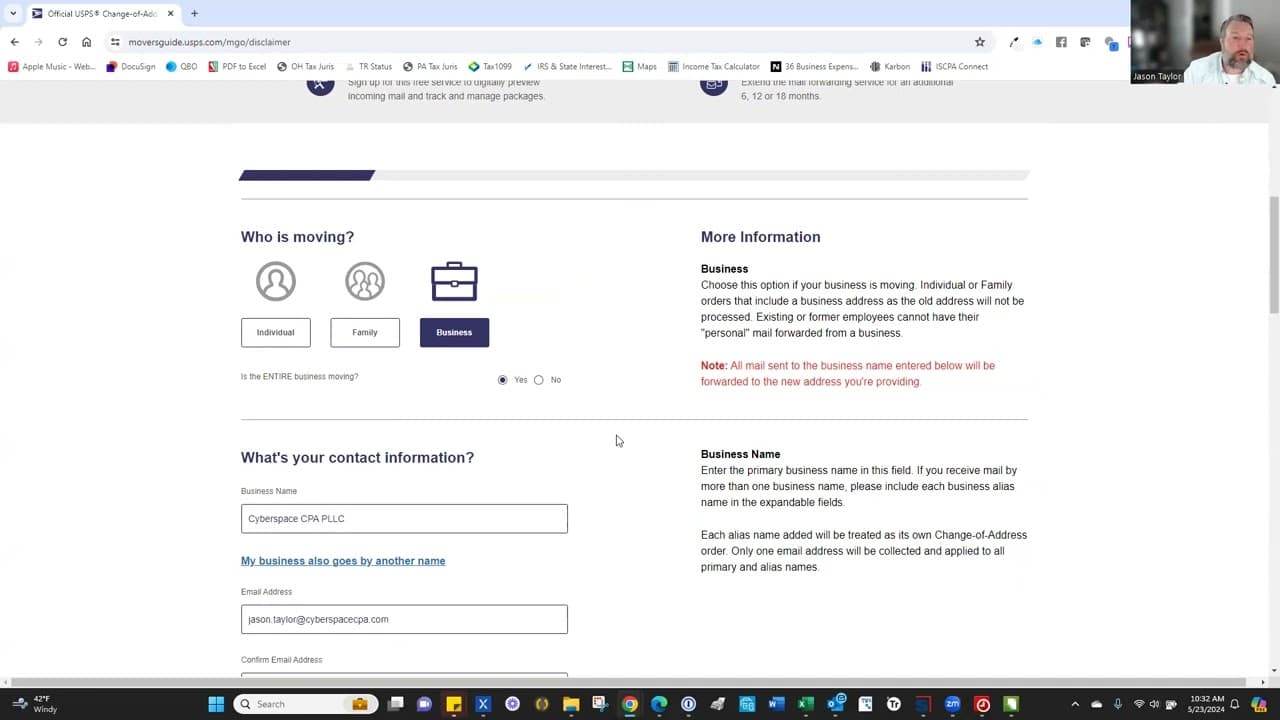Select the Business briefcase icon

coord(454,282)
